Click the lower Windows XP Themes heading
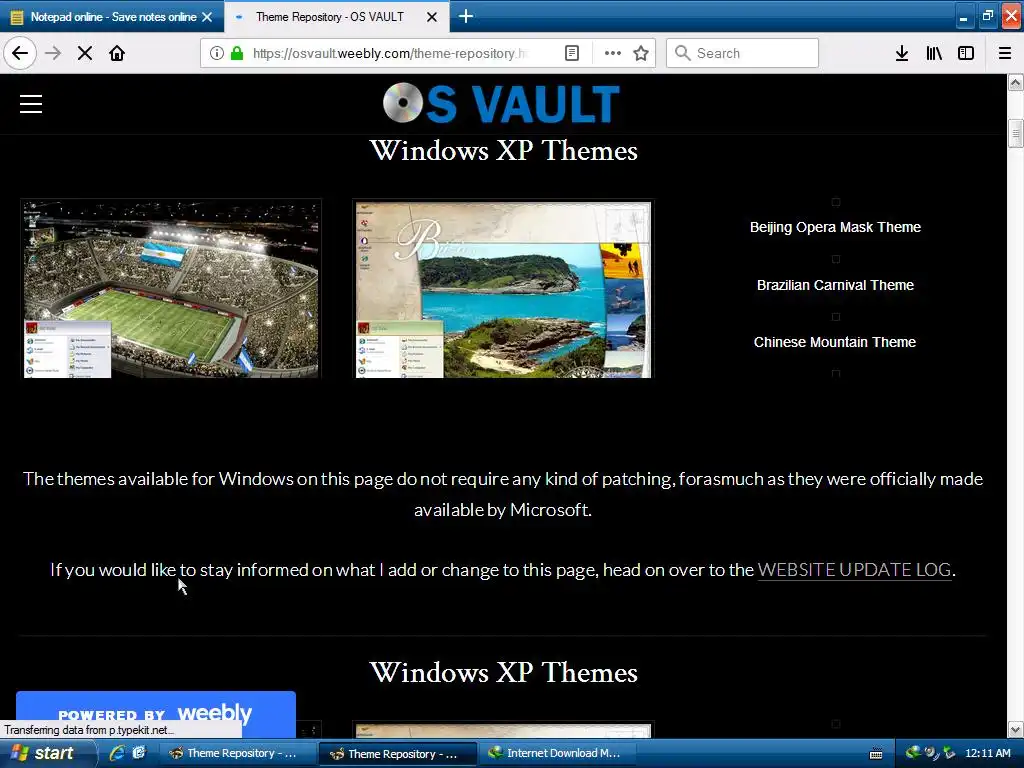Image resolution: width=1024 pixels, height=768 pixels. click(x=504, y=673)
